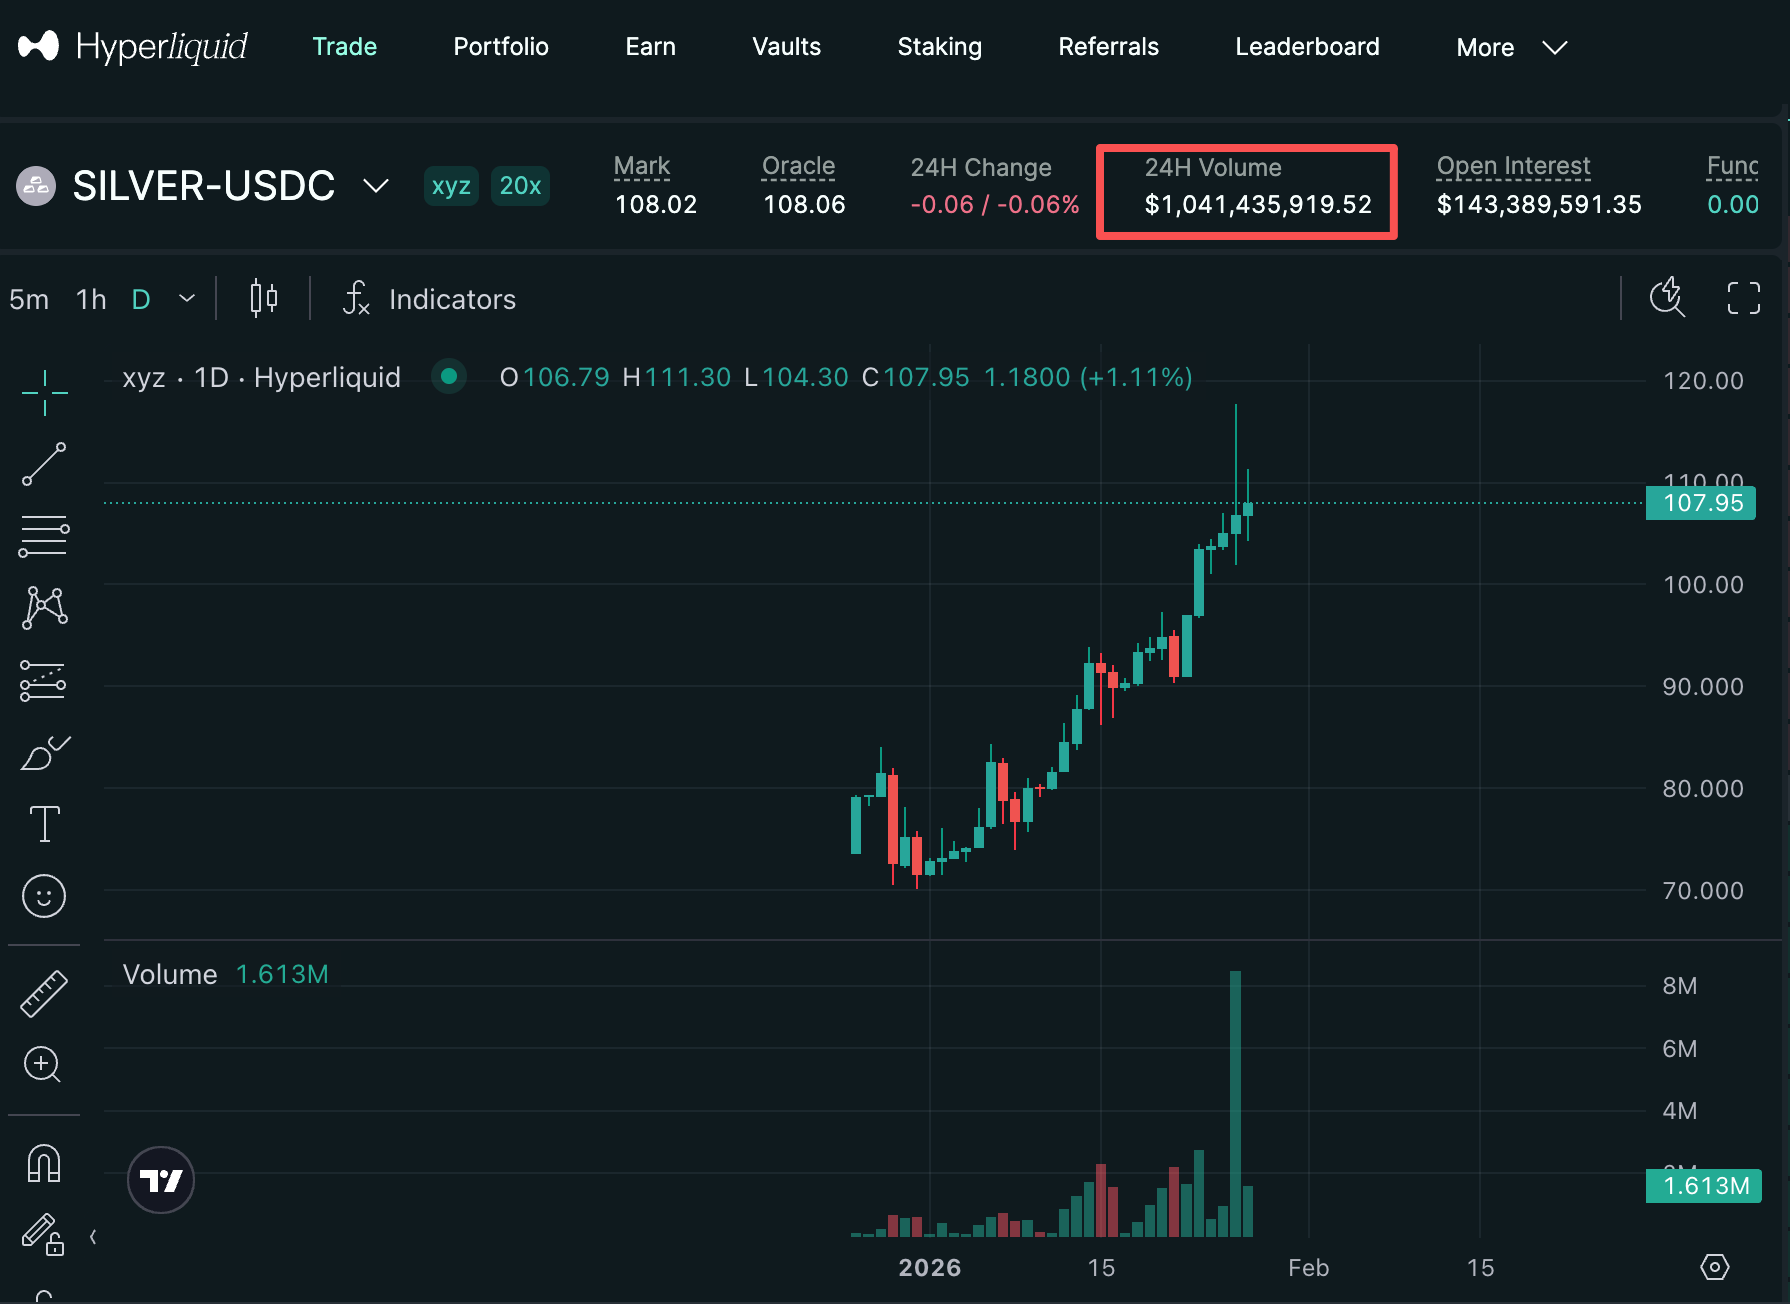Screen dimensions: 1790x1304
Task: Select the trend line drawing tool
Action: [x=44, y=463]
